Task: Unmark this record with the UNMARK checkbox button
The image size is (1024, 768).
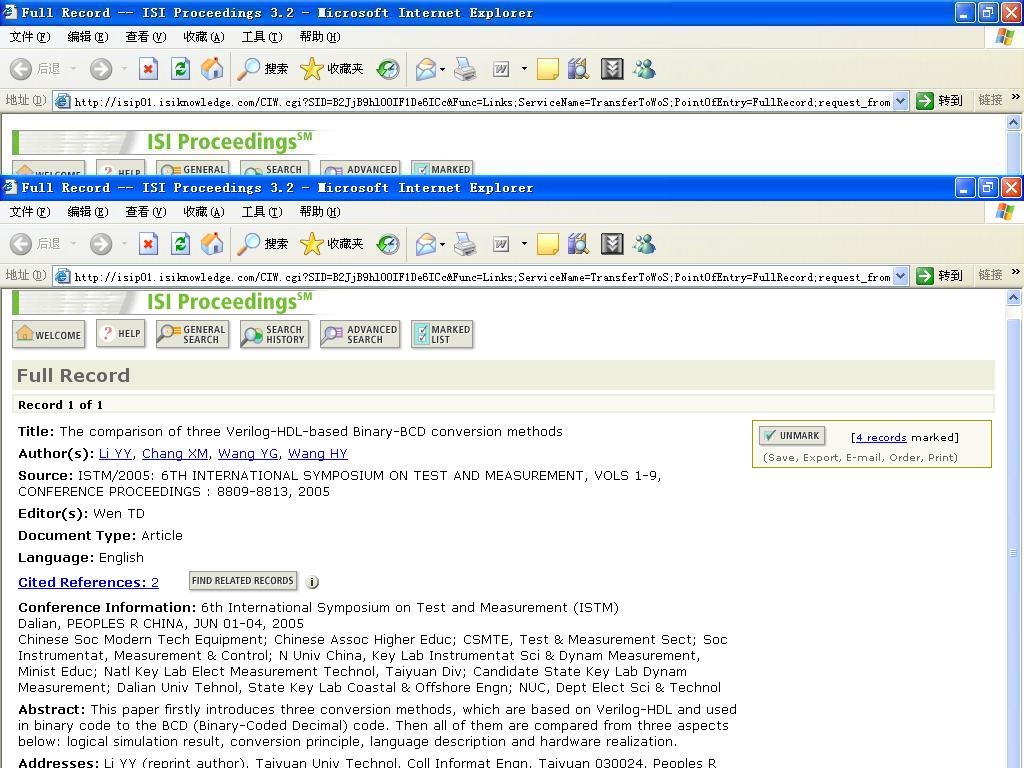Action: click(790, 436)
